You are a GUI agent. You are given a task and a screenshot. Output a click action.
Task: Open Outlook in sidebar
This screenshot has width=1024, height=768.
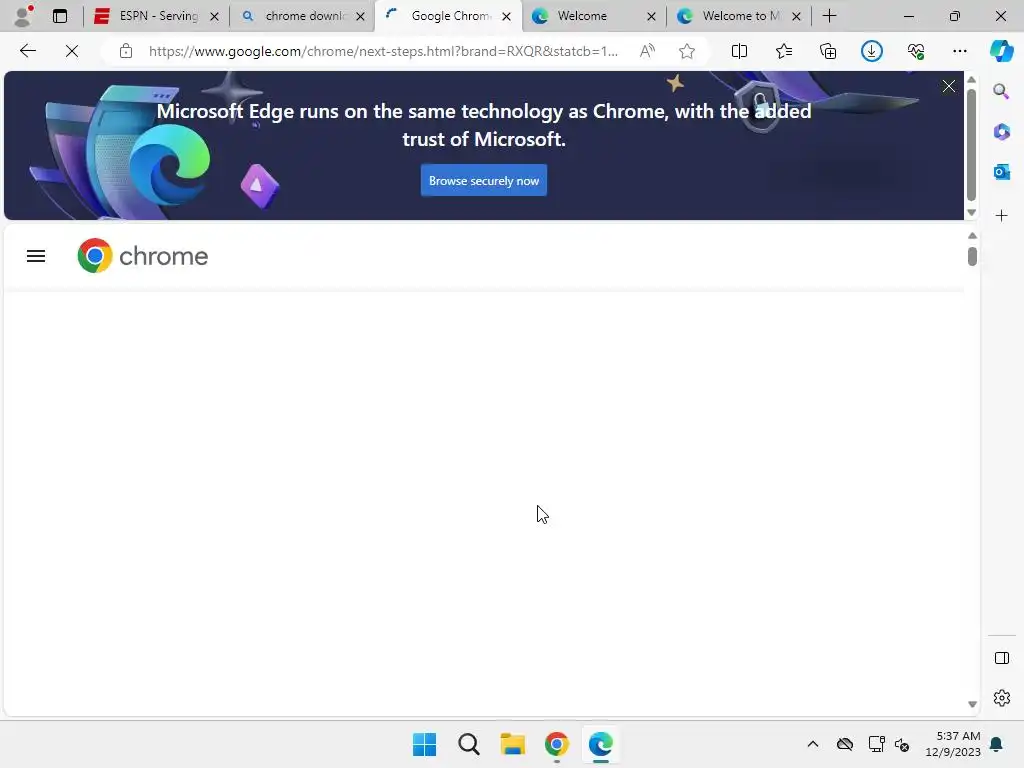point(1001,172)
